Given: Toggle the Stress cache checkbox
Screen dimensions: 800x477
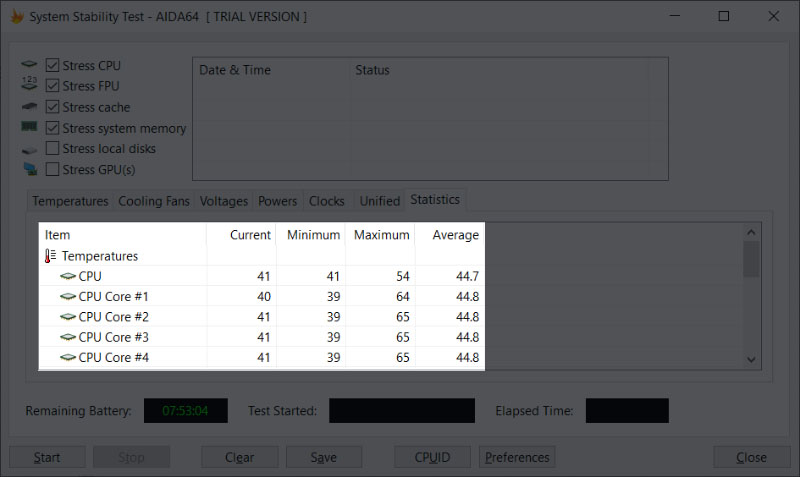Looking at the screenshot, I should point(52,107).
